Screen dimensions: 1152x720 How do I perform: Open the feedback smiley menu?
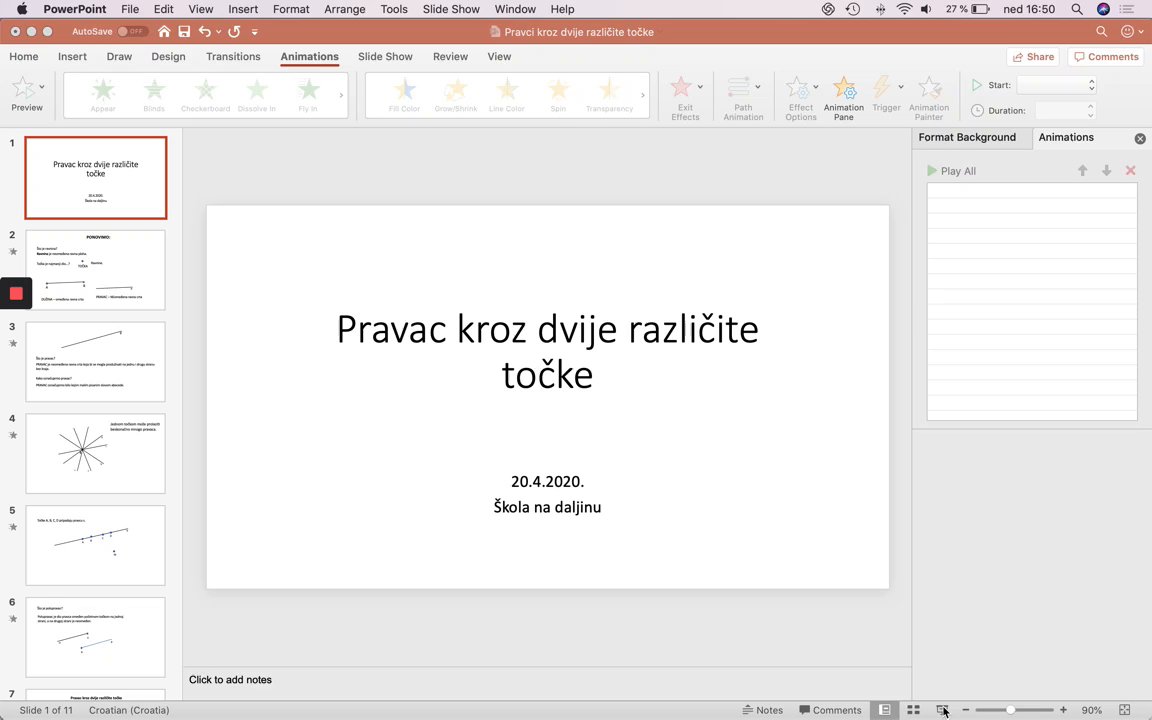(1131, 32)
